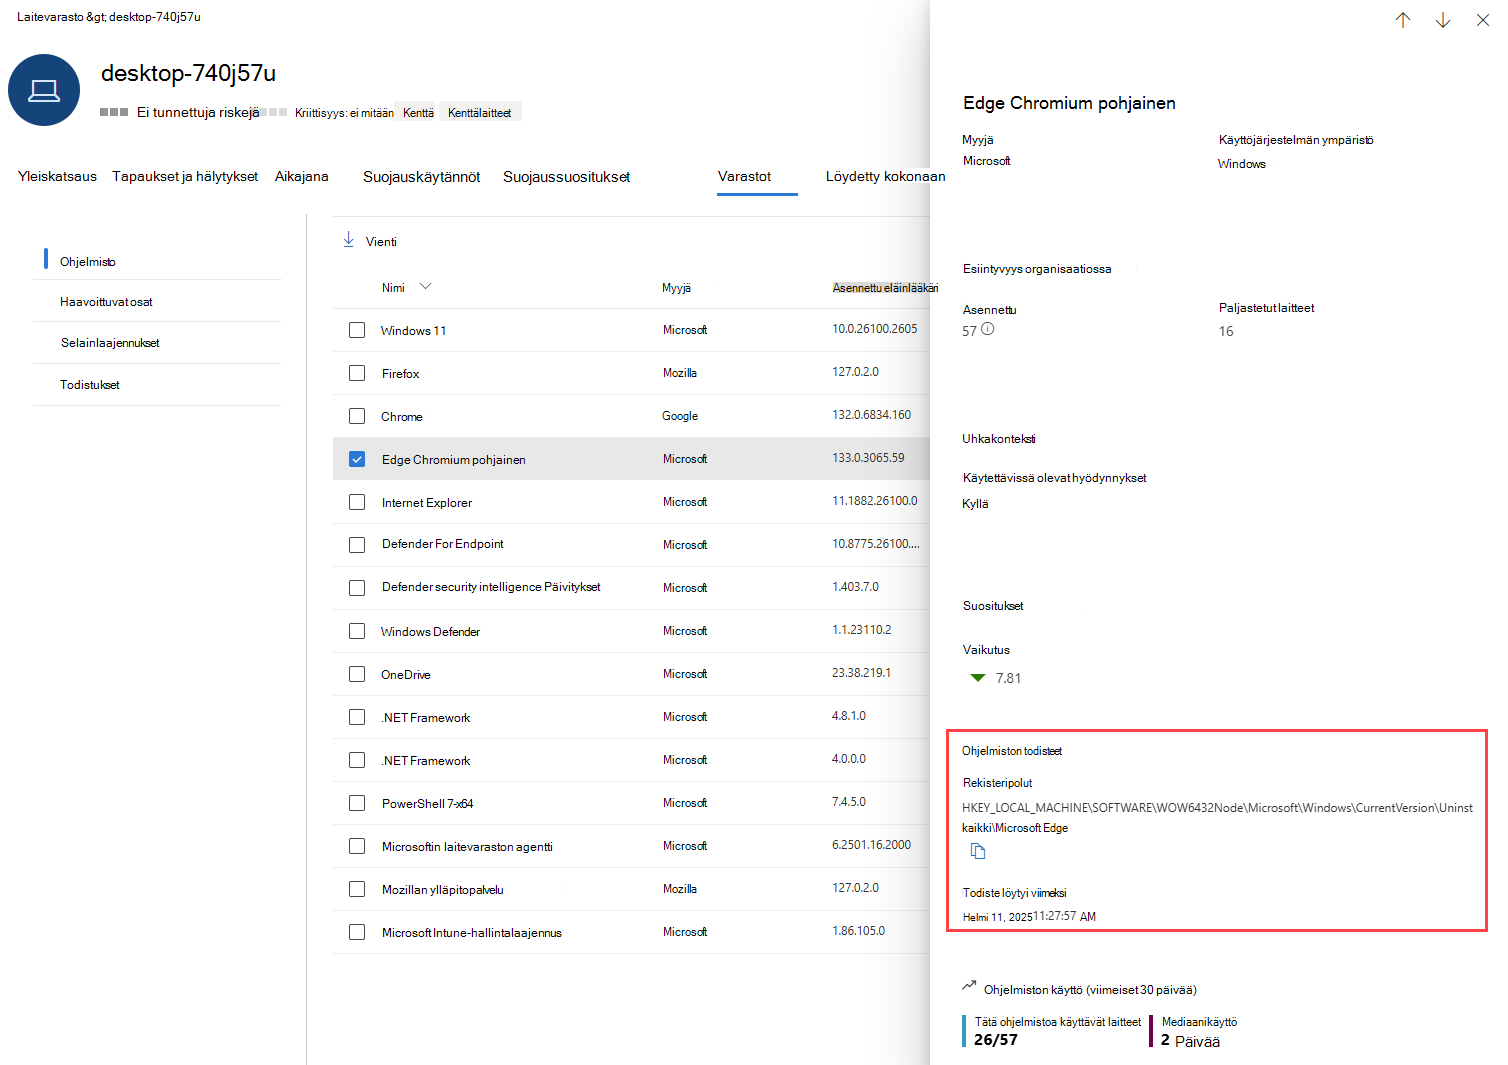This screenshot has height=1065, width=1508.
Task: Open the Windows 11 software row
Action: 632,330
